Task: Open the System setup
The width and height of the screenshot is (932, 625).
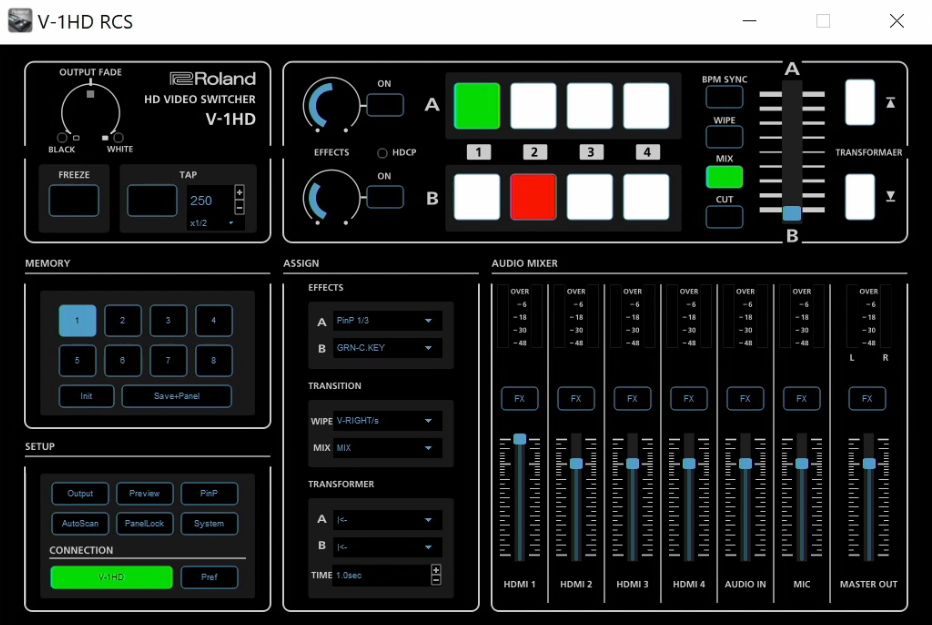Action: (209, 523)
